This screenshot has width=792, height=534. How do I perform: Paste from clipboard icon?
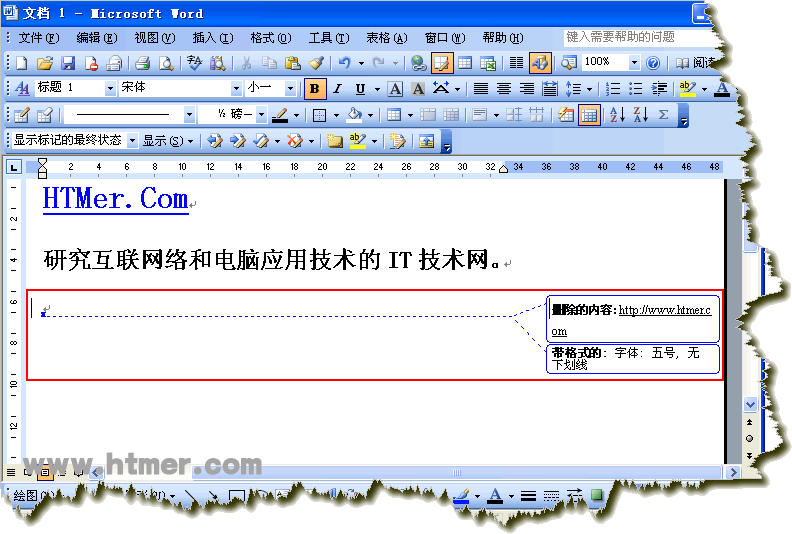292,63
